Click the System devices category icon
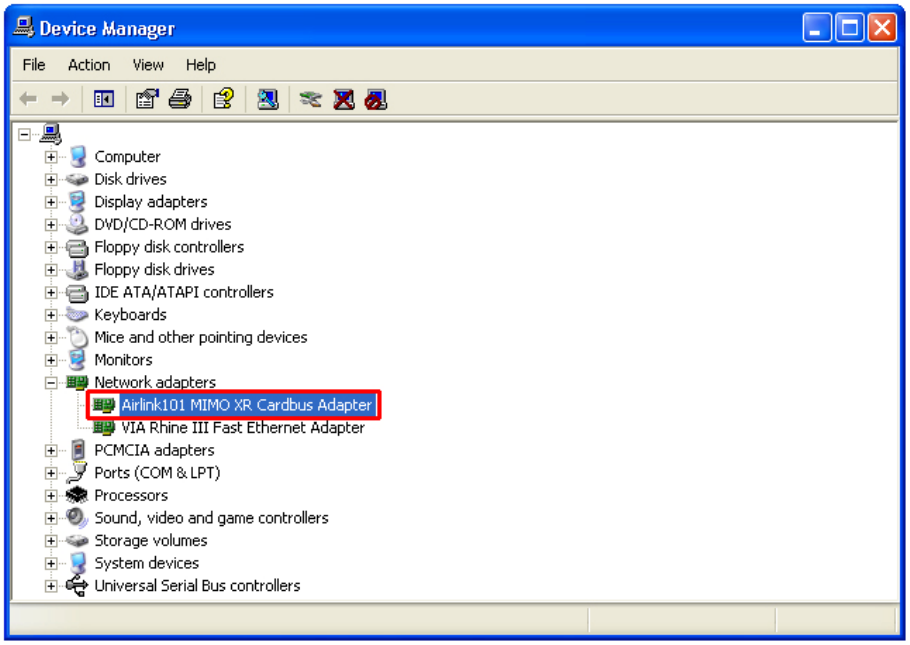Image resolution: width=910 pixels, height=645 pixels. (78, 563)
